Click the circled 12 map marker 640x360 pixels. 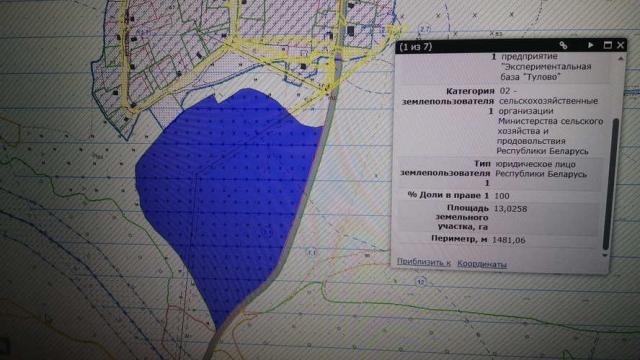pos(421,282)
